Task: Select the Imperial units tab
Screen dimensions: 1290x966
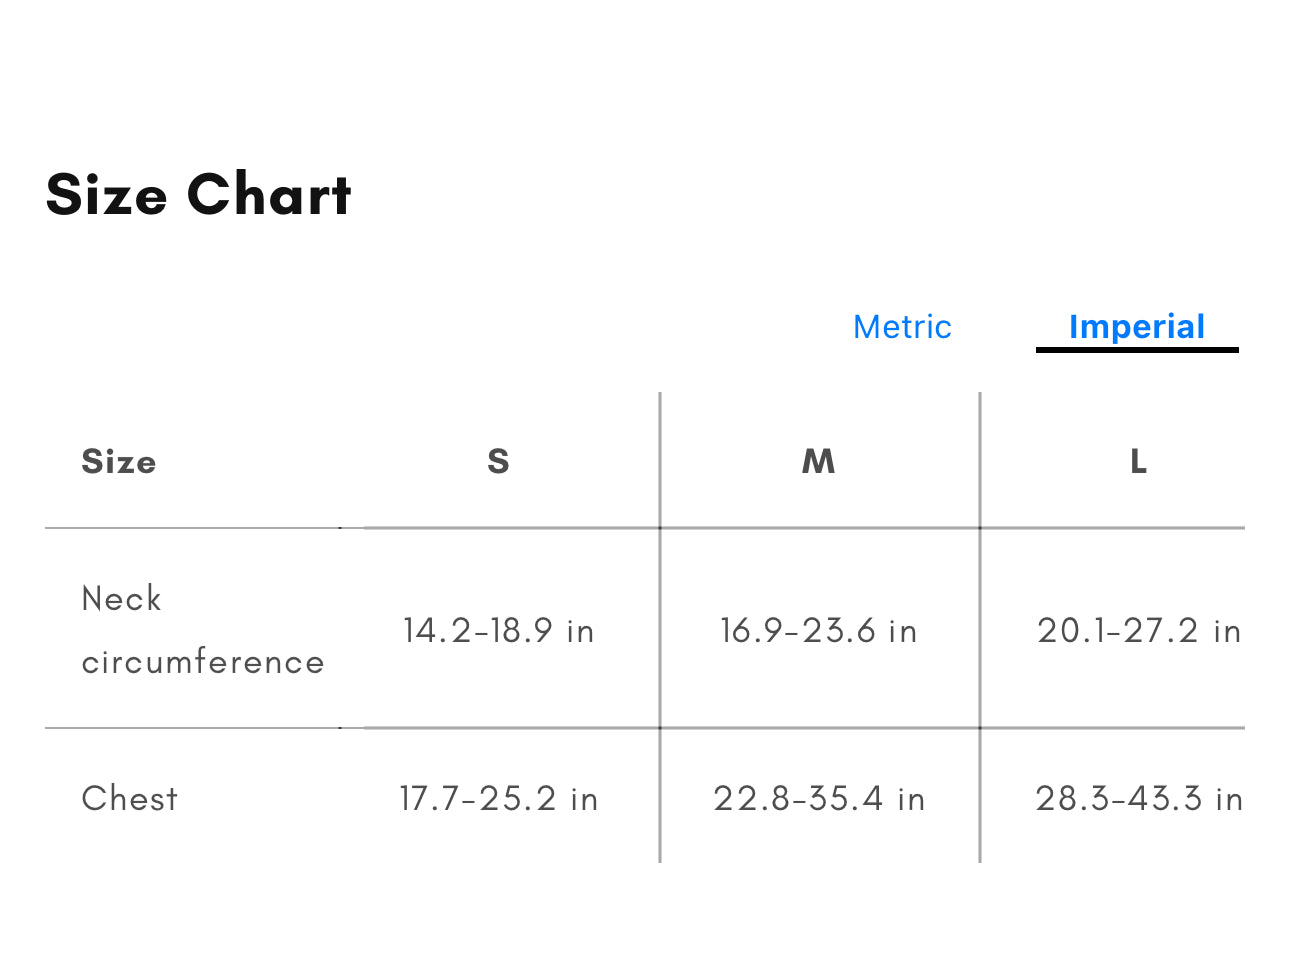Action: tap(1136, 327)
